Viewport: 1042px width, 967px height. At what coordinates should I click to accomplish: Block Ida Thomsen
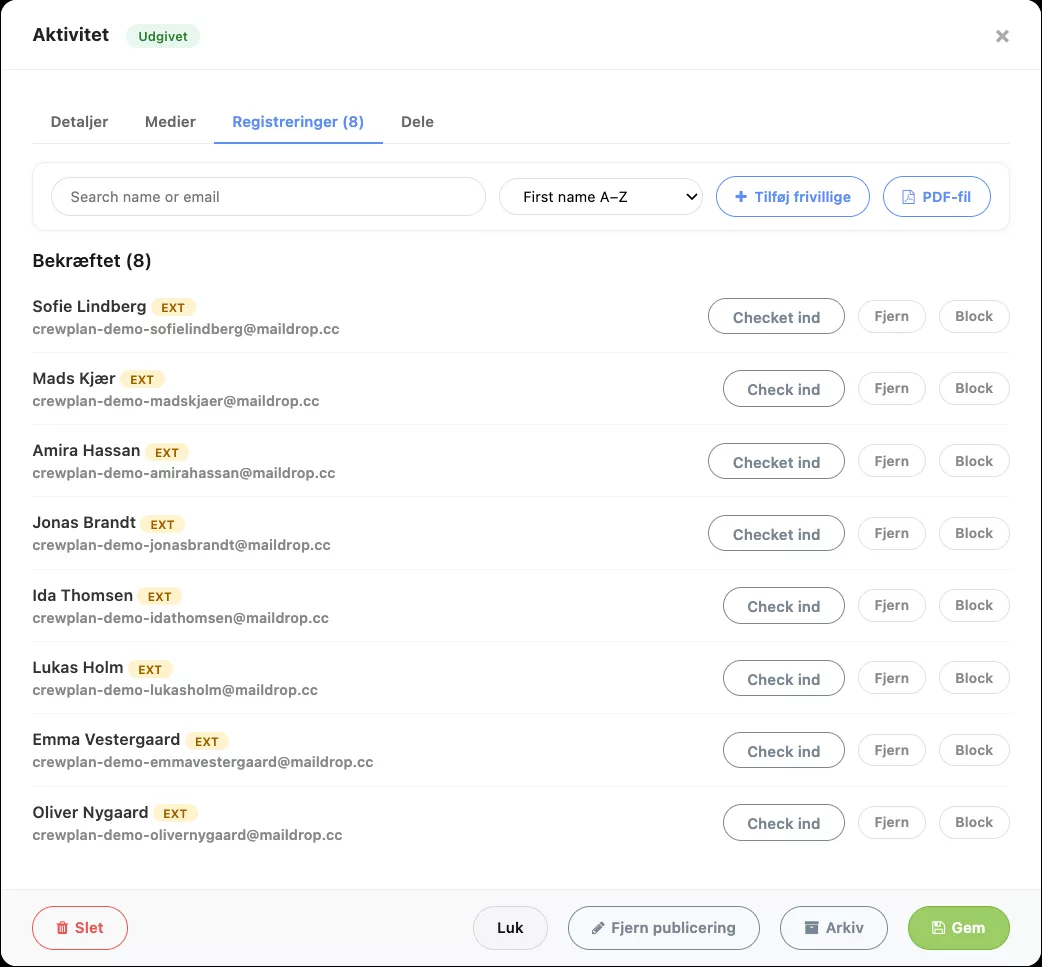coord(974,605)
